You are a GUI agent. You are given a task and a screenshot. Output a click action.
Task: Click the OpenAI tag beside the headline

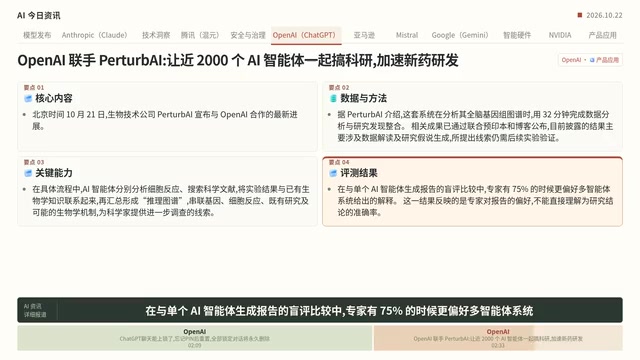click(571, 60)
